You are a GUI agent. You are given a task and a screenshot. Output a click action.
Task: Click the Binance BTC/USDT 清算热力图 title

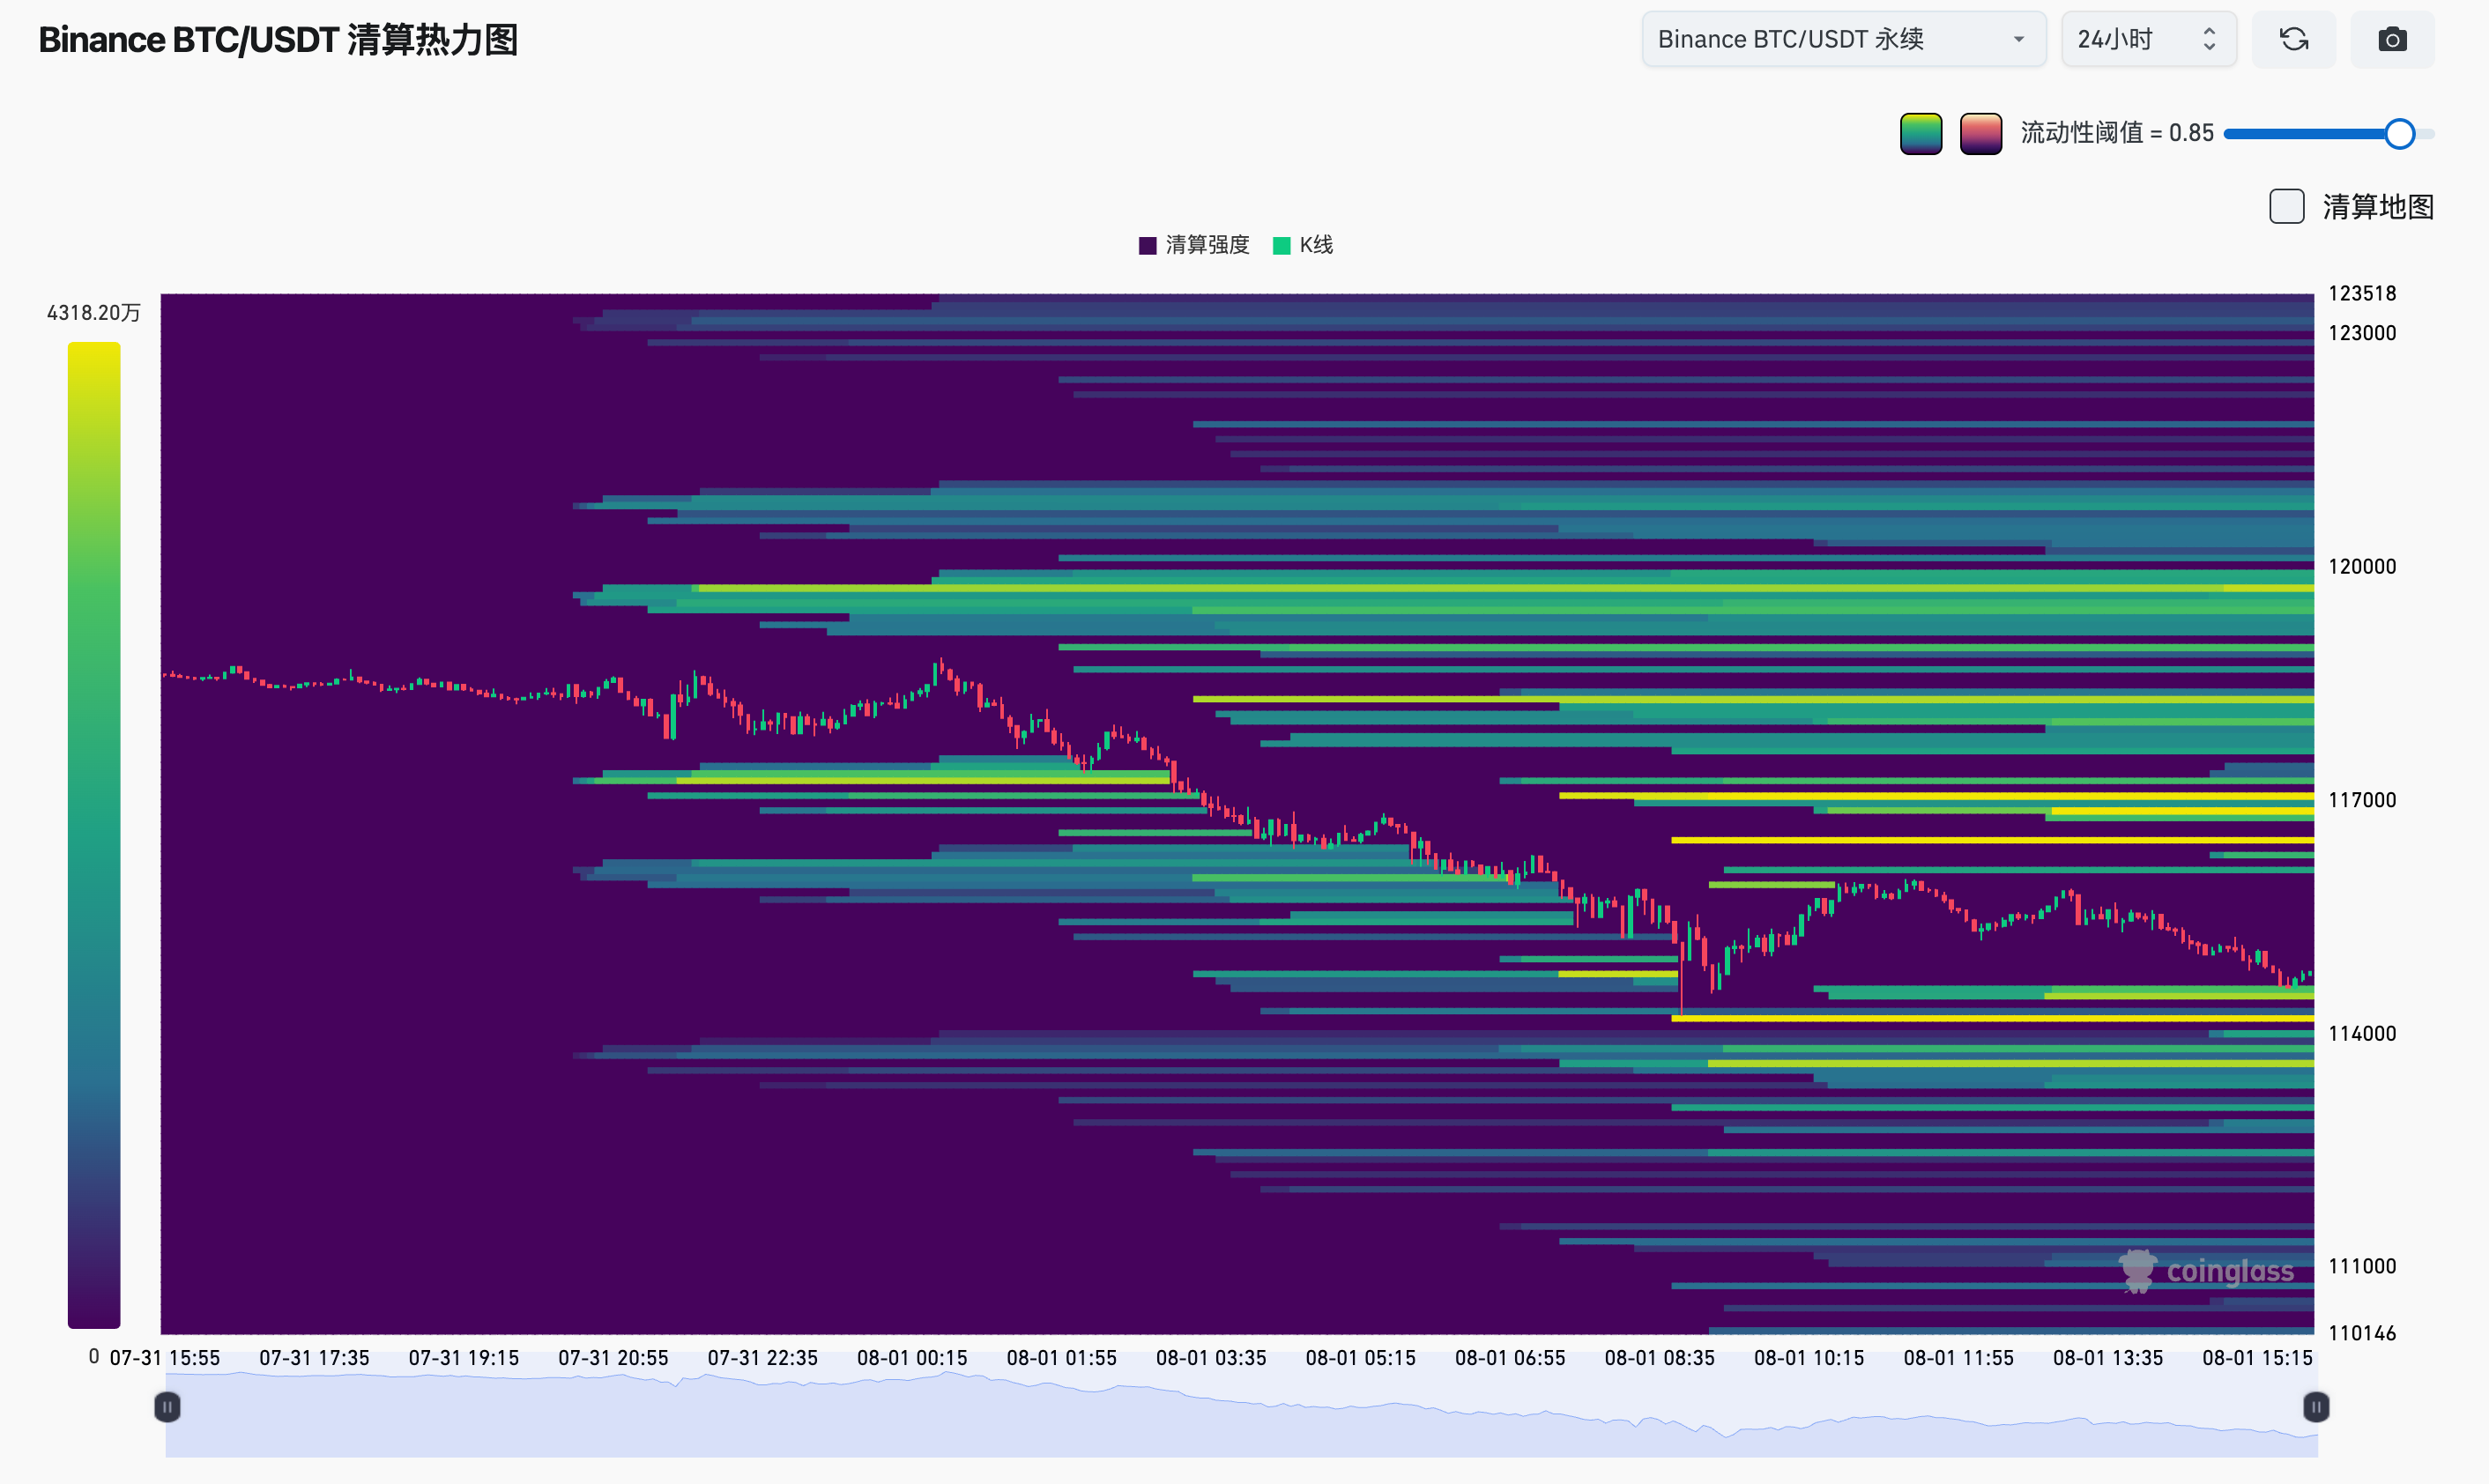pyautogui.click(x=278, y=40)
